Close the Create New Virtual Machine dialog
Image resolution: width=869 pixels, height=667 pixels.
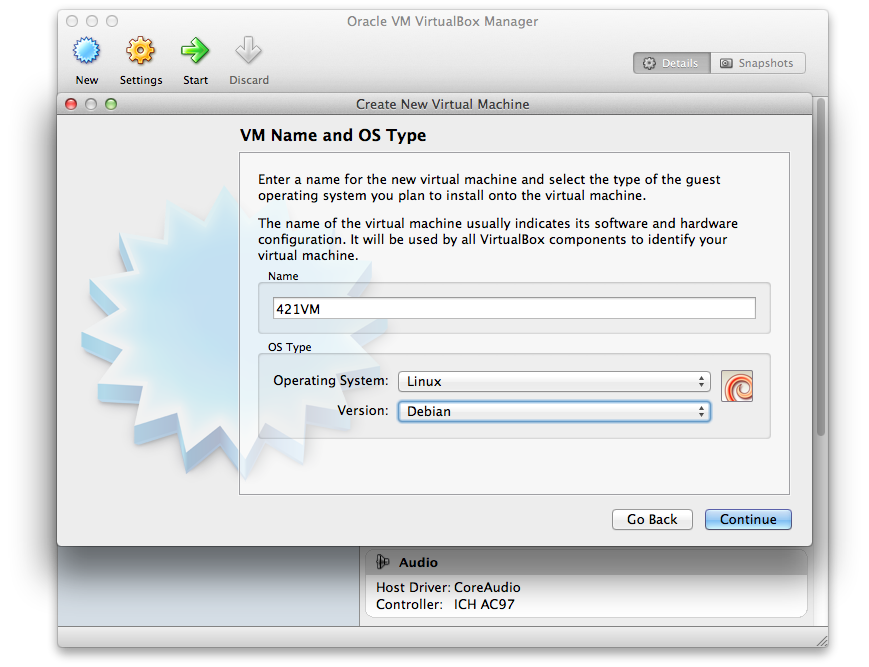71,104
